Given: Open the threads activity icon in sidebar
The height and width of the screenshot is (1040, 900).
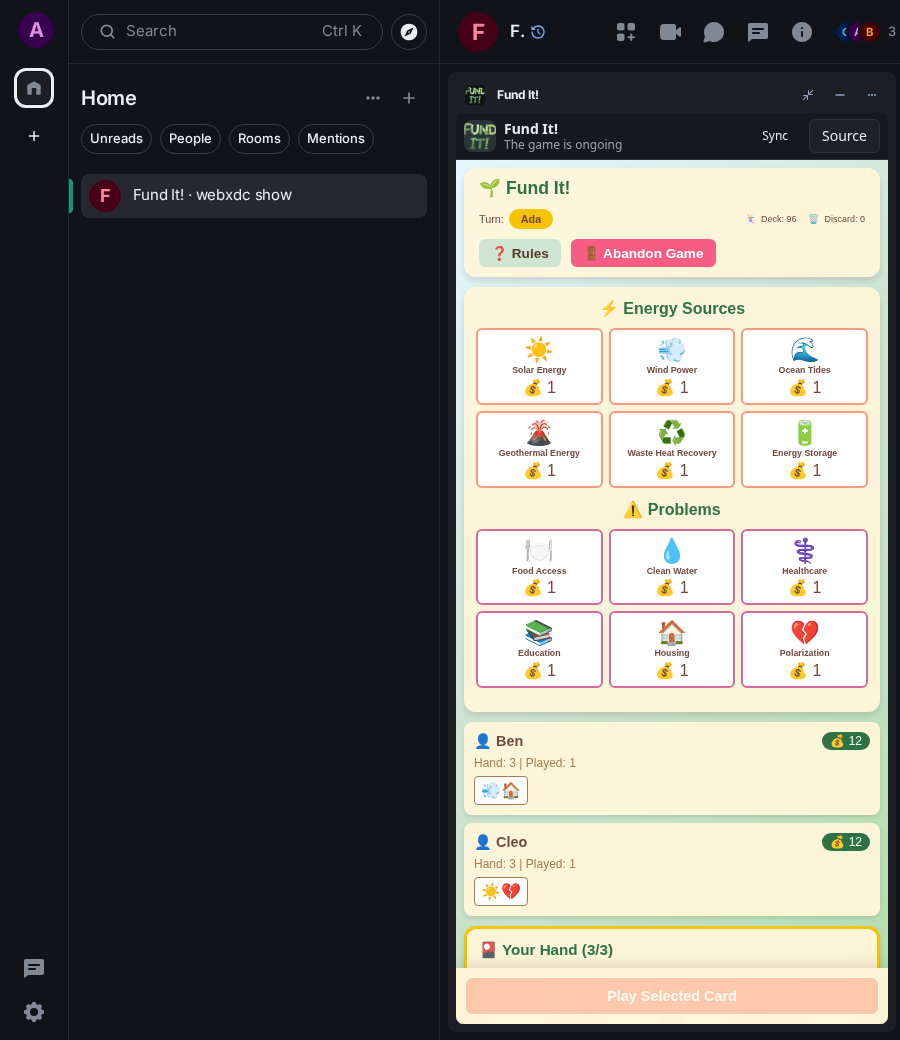Looking at the screenshot, I should [34, 968].
